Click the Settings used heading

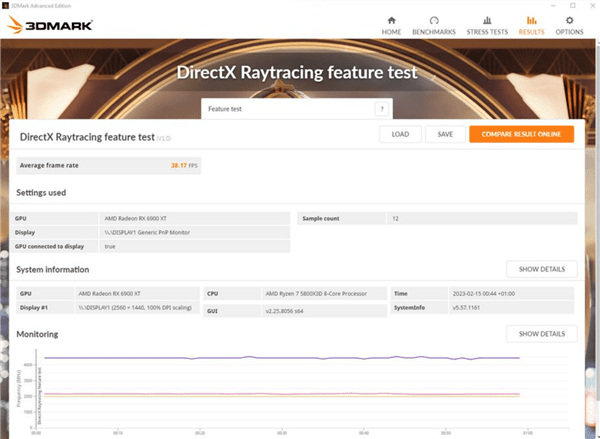point(41,193)
